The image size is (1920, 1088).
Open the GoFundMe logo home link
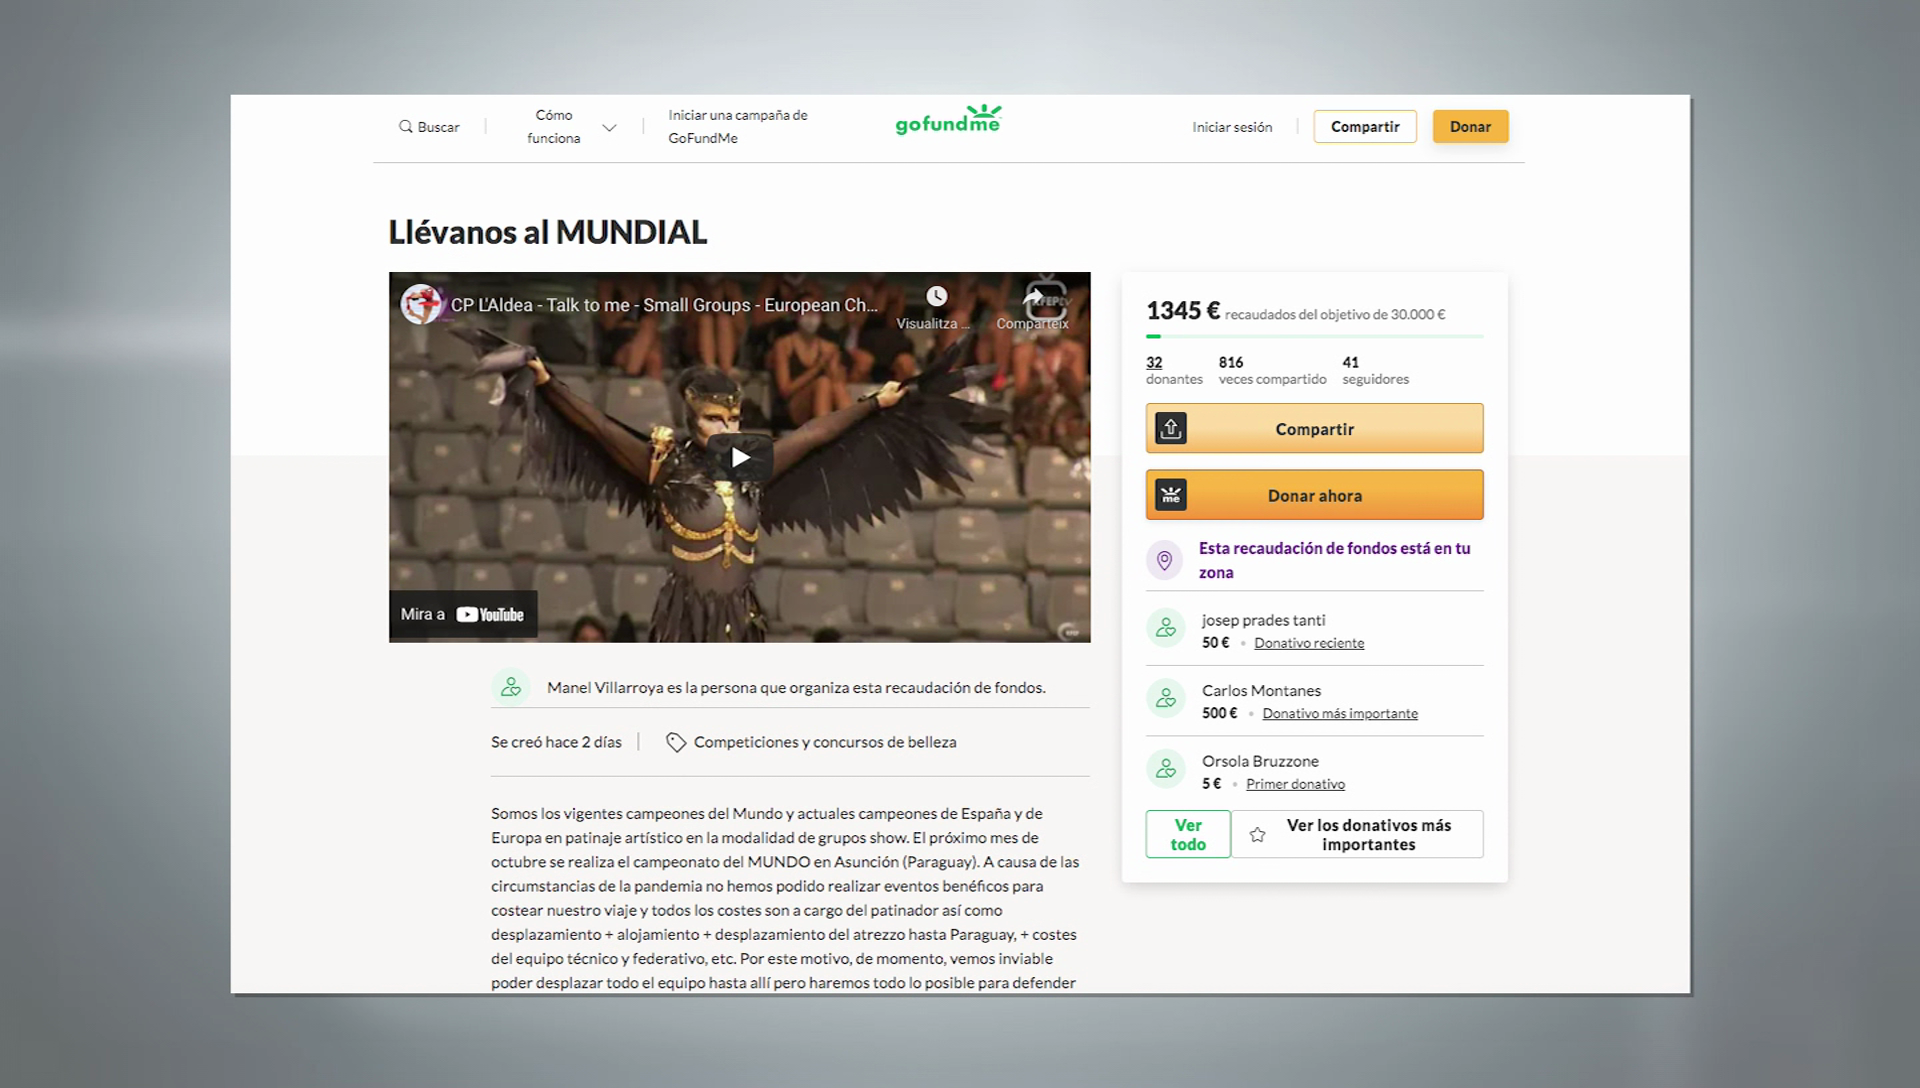pyautogui.click(x=948, y=120)
